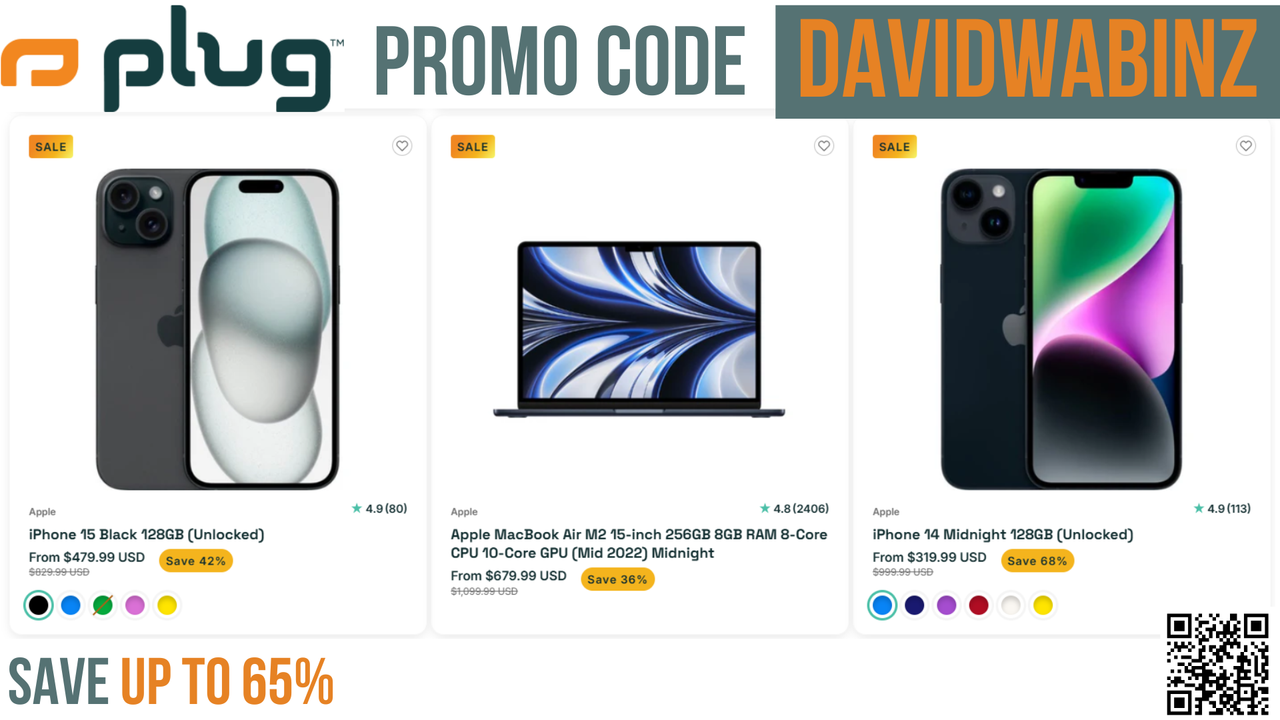Image resolution: width=1280 pixels, height=720 pixels.
Task: Click the SALE badge on MacBook Air card
Action: click(x=473, y=147)
